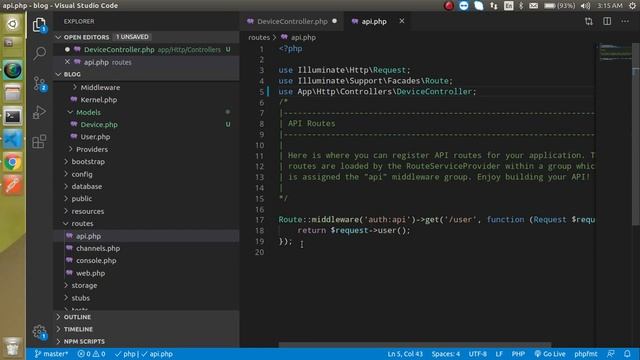Viewport: 640px width, 360px height.
Task: Open the battery indicator in top panel
Action: (559, 6)
